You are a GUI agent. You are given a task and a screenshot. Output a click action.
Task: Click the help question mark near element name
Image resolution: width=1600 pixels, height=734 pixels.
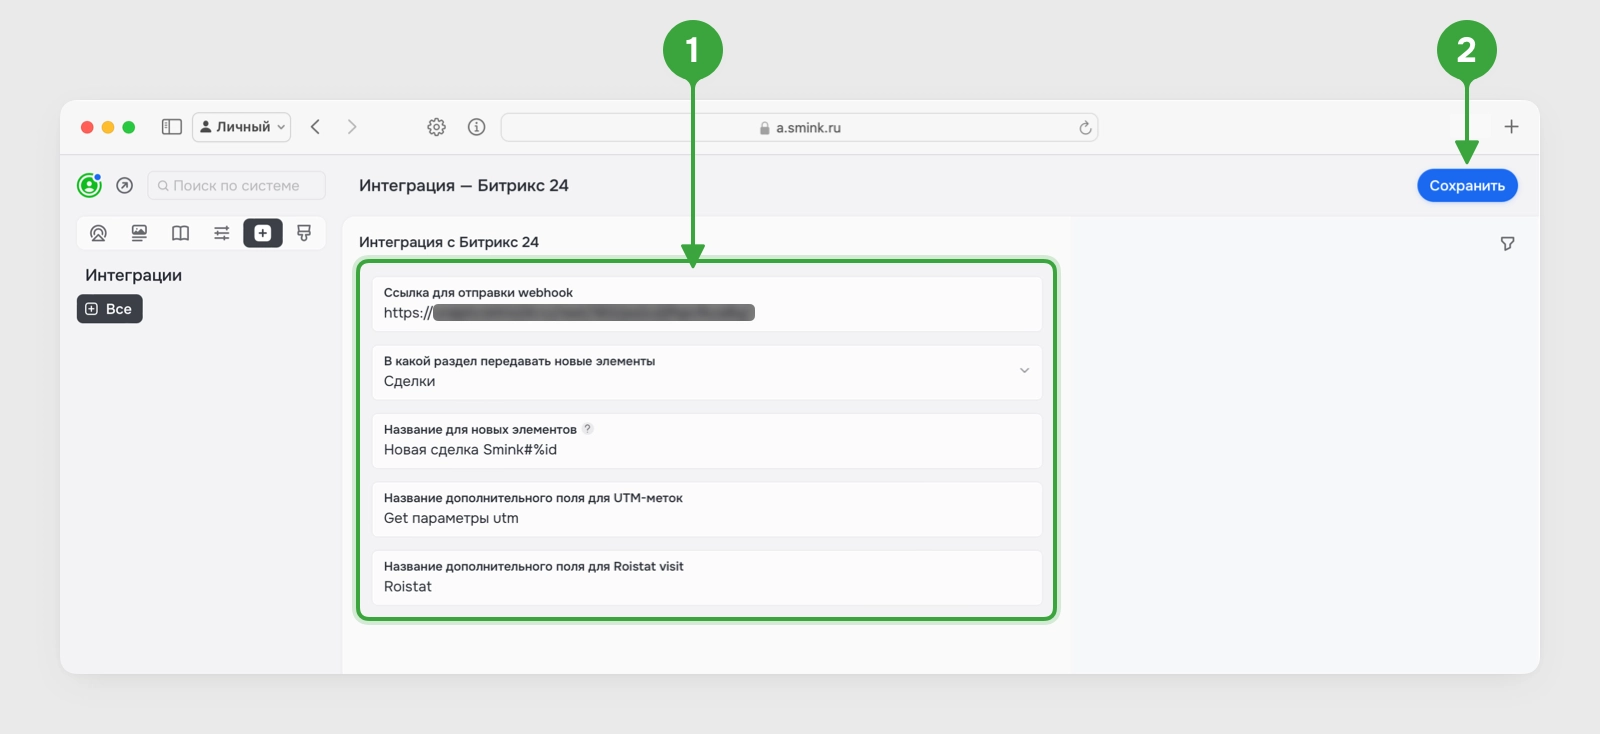click(x=588, y=429)
